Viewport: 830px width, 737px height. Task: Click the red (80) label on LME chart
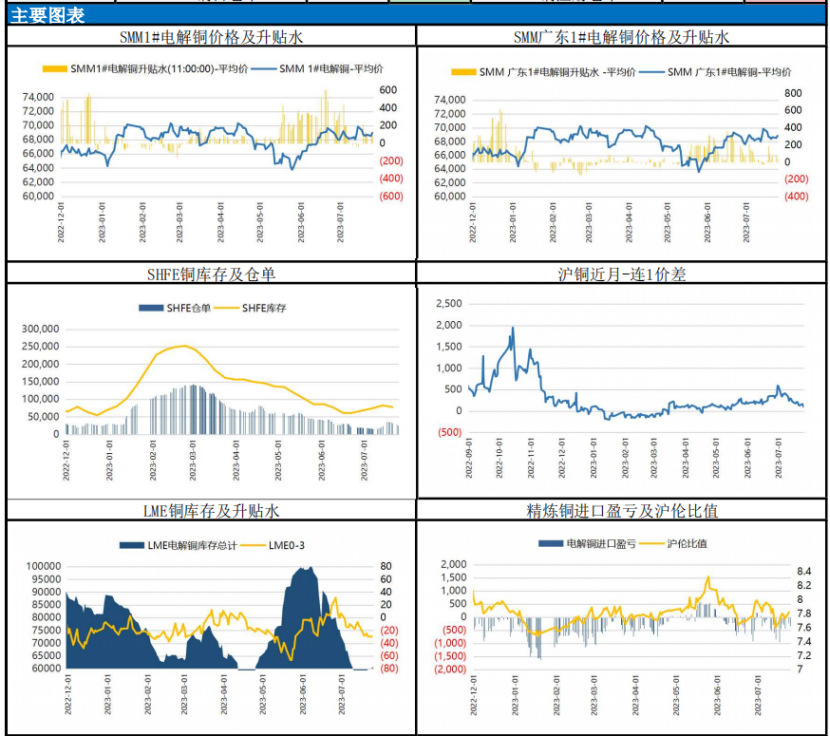pyautogui.click(x=389, y=668)
